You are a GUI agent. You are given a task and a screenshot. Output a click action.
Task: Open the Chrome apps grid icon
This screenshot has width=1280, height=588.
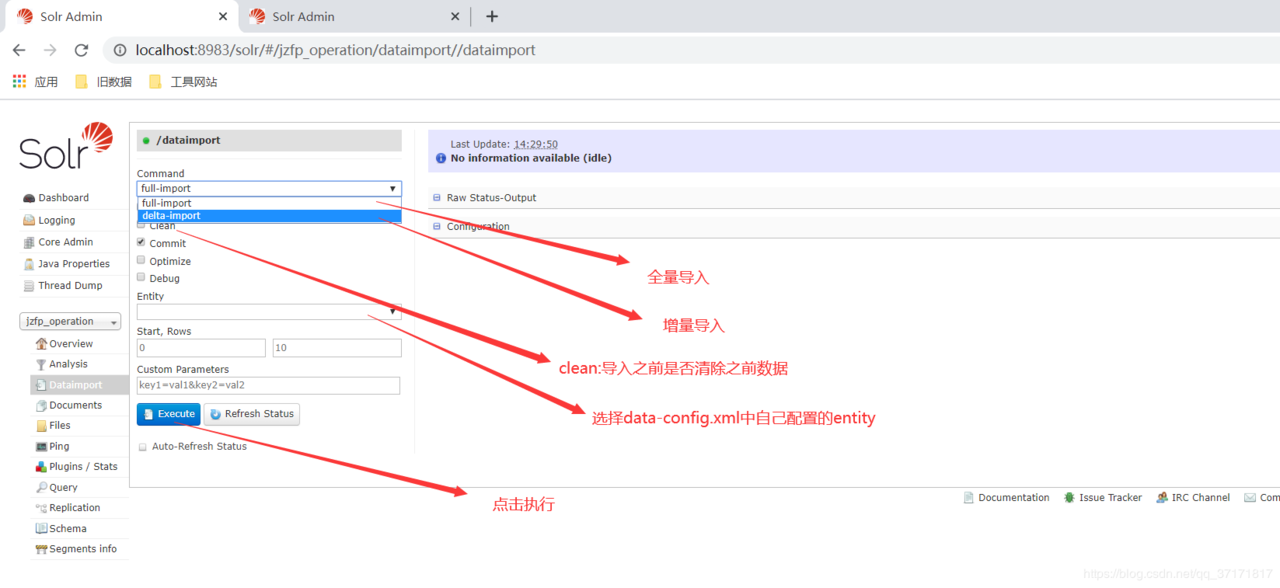click(x=19, y=81)
